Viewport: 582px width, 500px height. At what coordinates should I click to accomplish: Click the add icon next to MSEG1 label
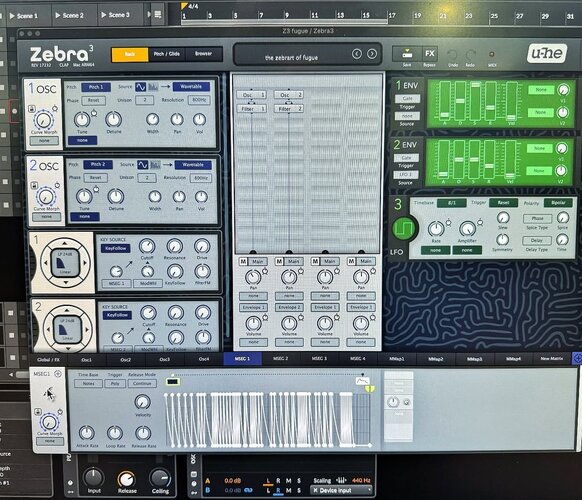pos(58,374)
